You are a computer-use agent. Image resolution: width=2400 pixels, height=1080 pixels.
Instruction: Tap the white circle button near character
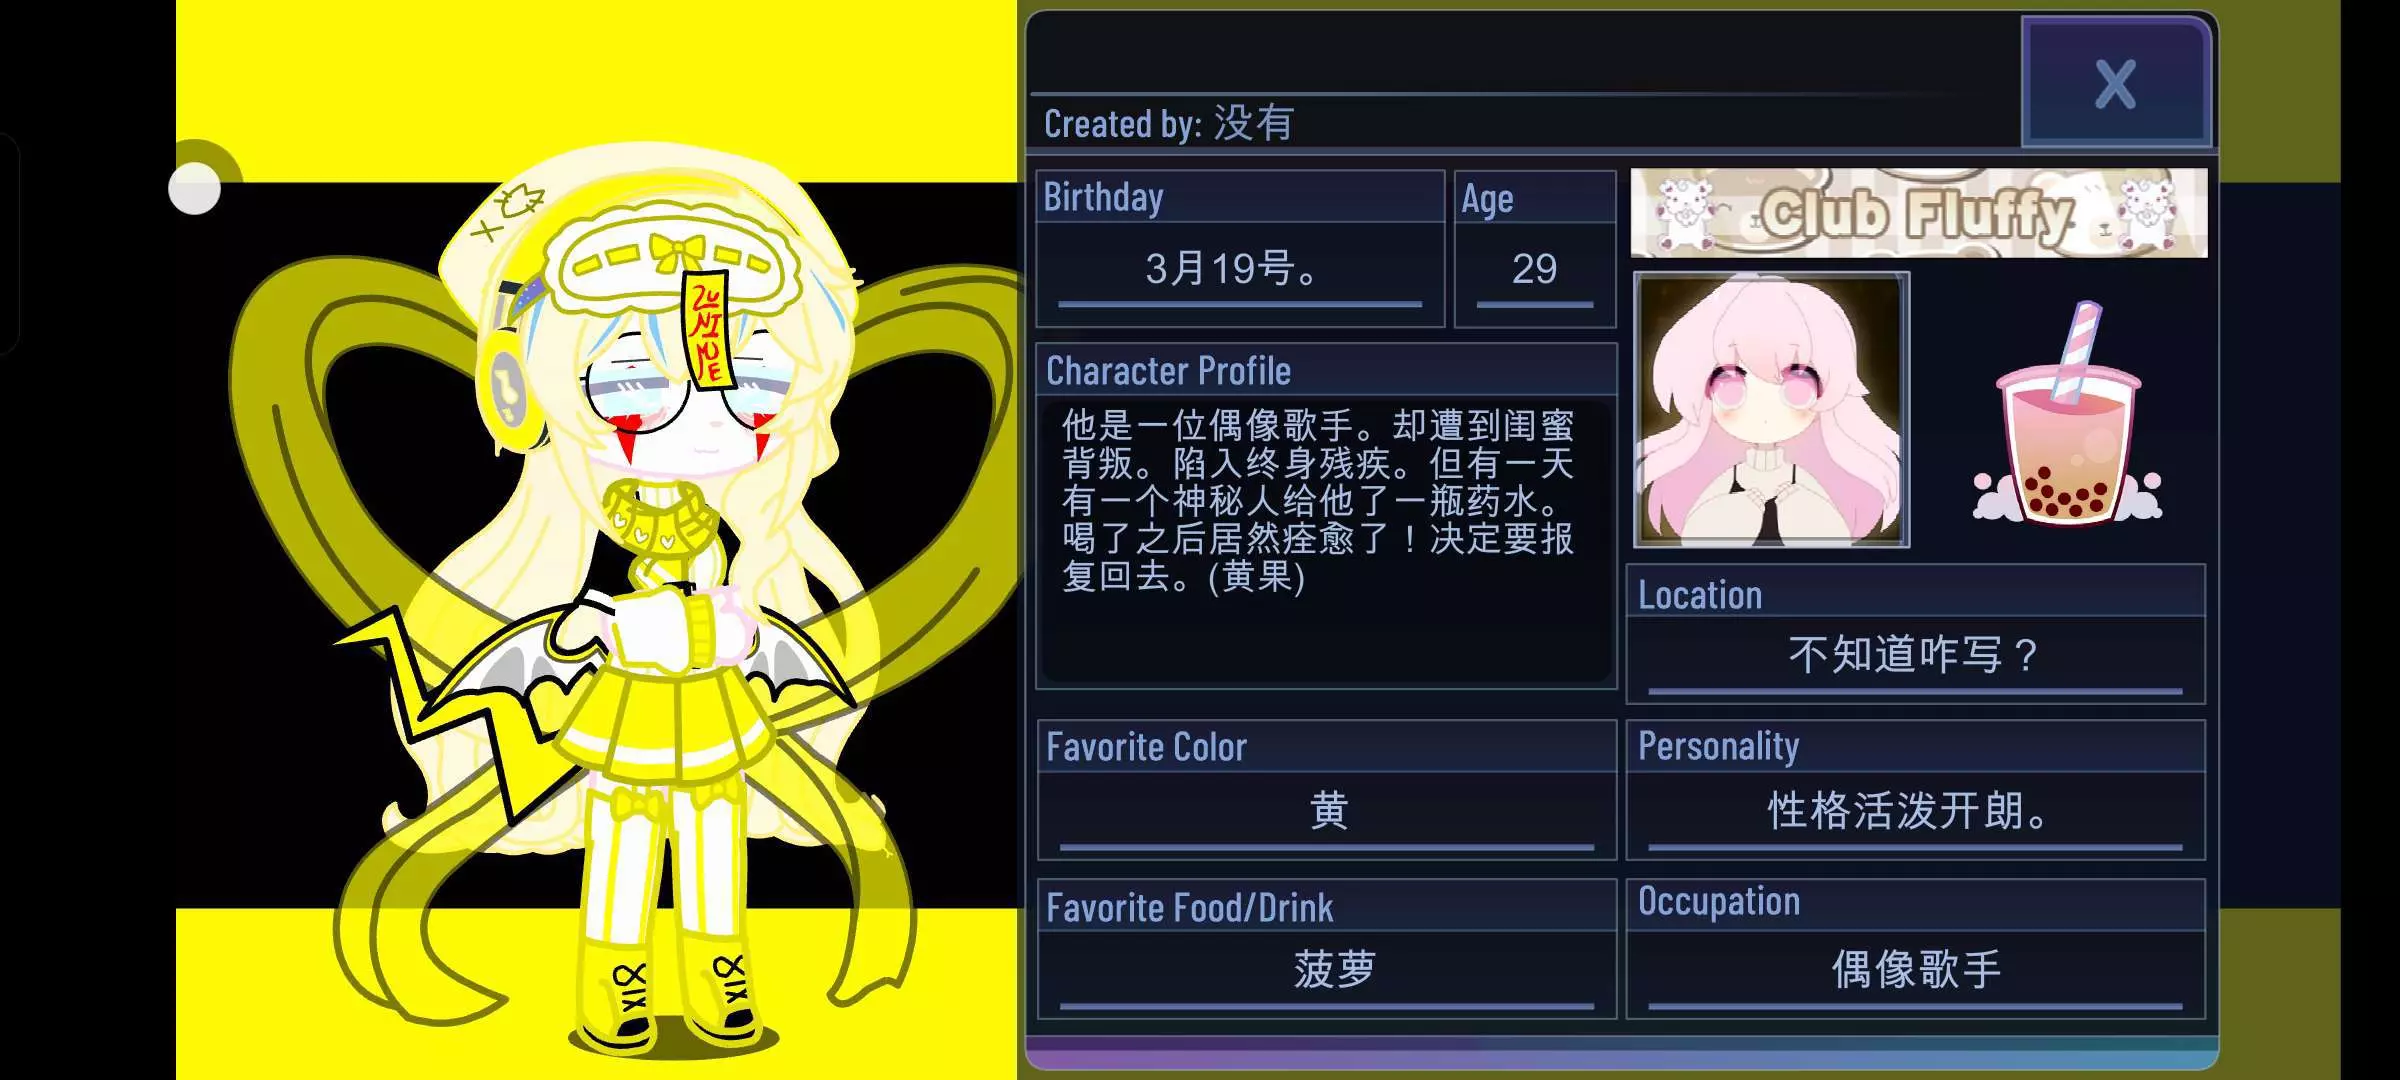point(195,188)
